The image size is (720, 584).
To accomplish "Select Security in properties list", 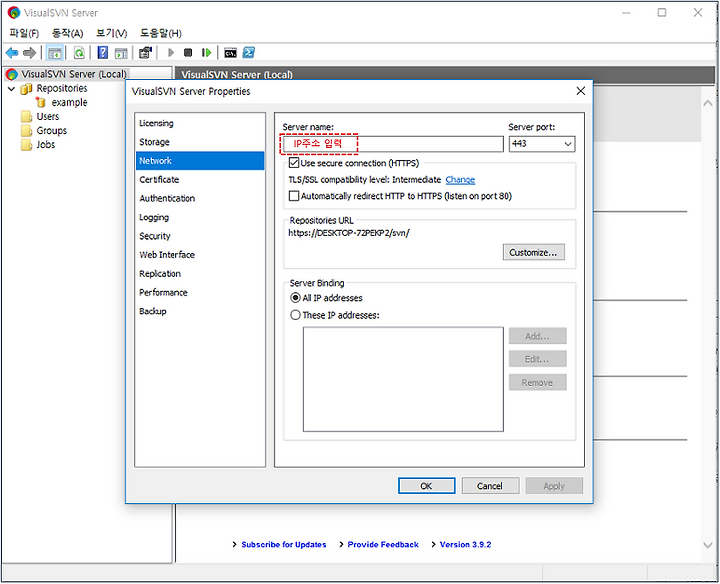I will point(200,236).
